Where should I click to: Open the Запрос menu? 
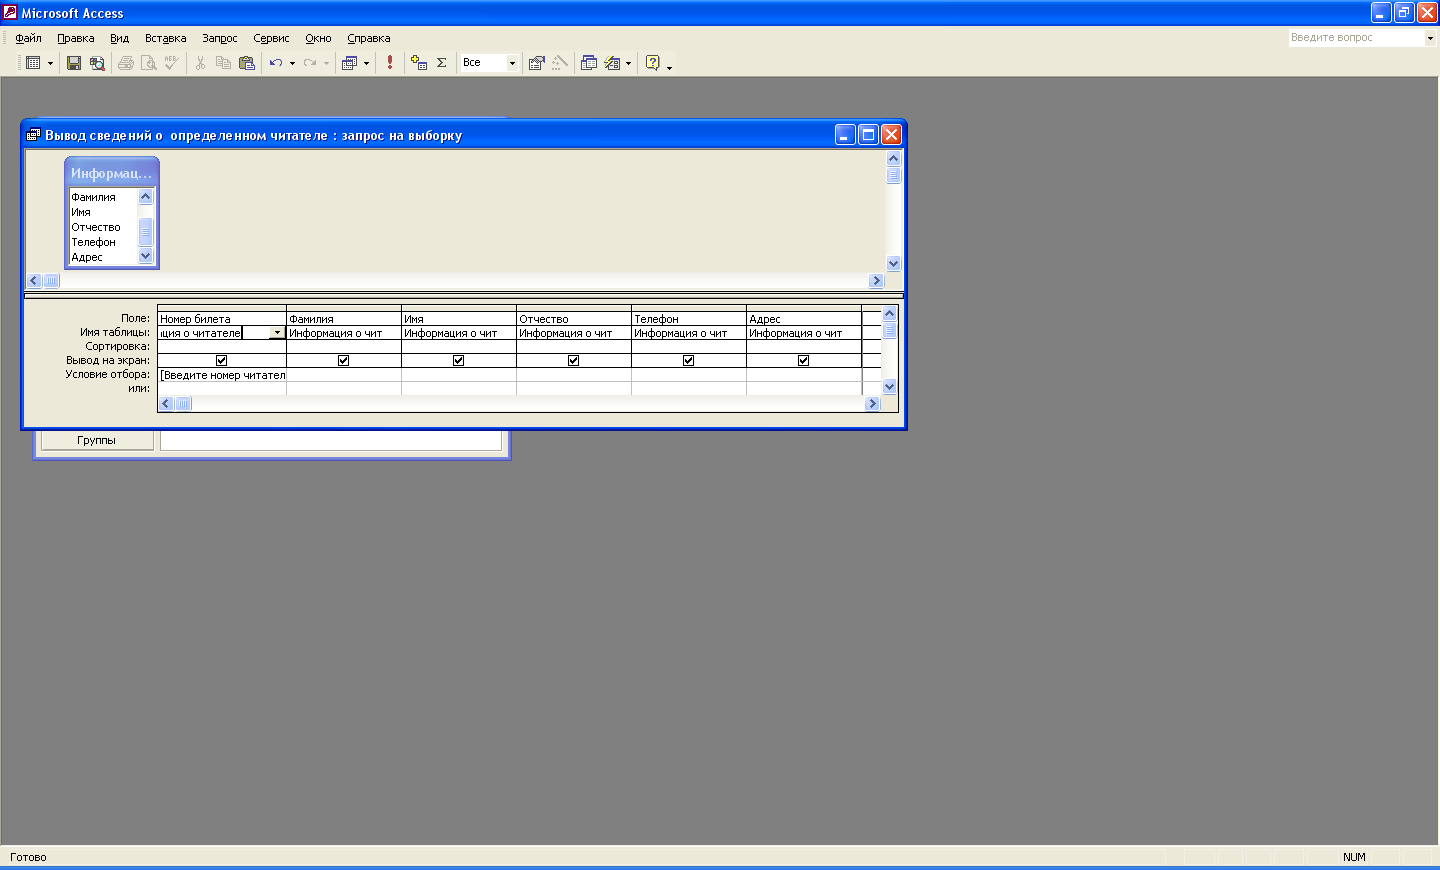click(219, 38)
